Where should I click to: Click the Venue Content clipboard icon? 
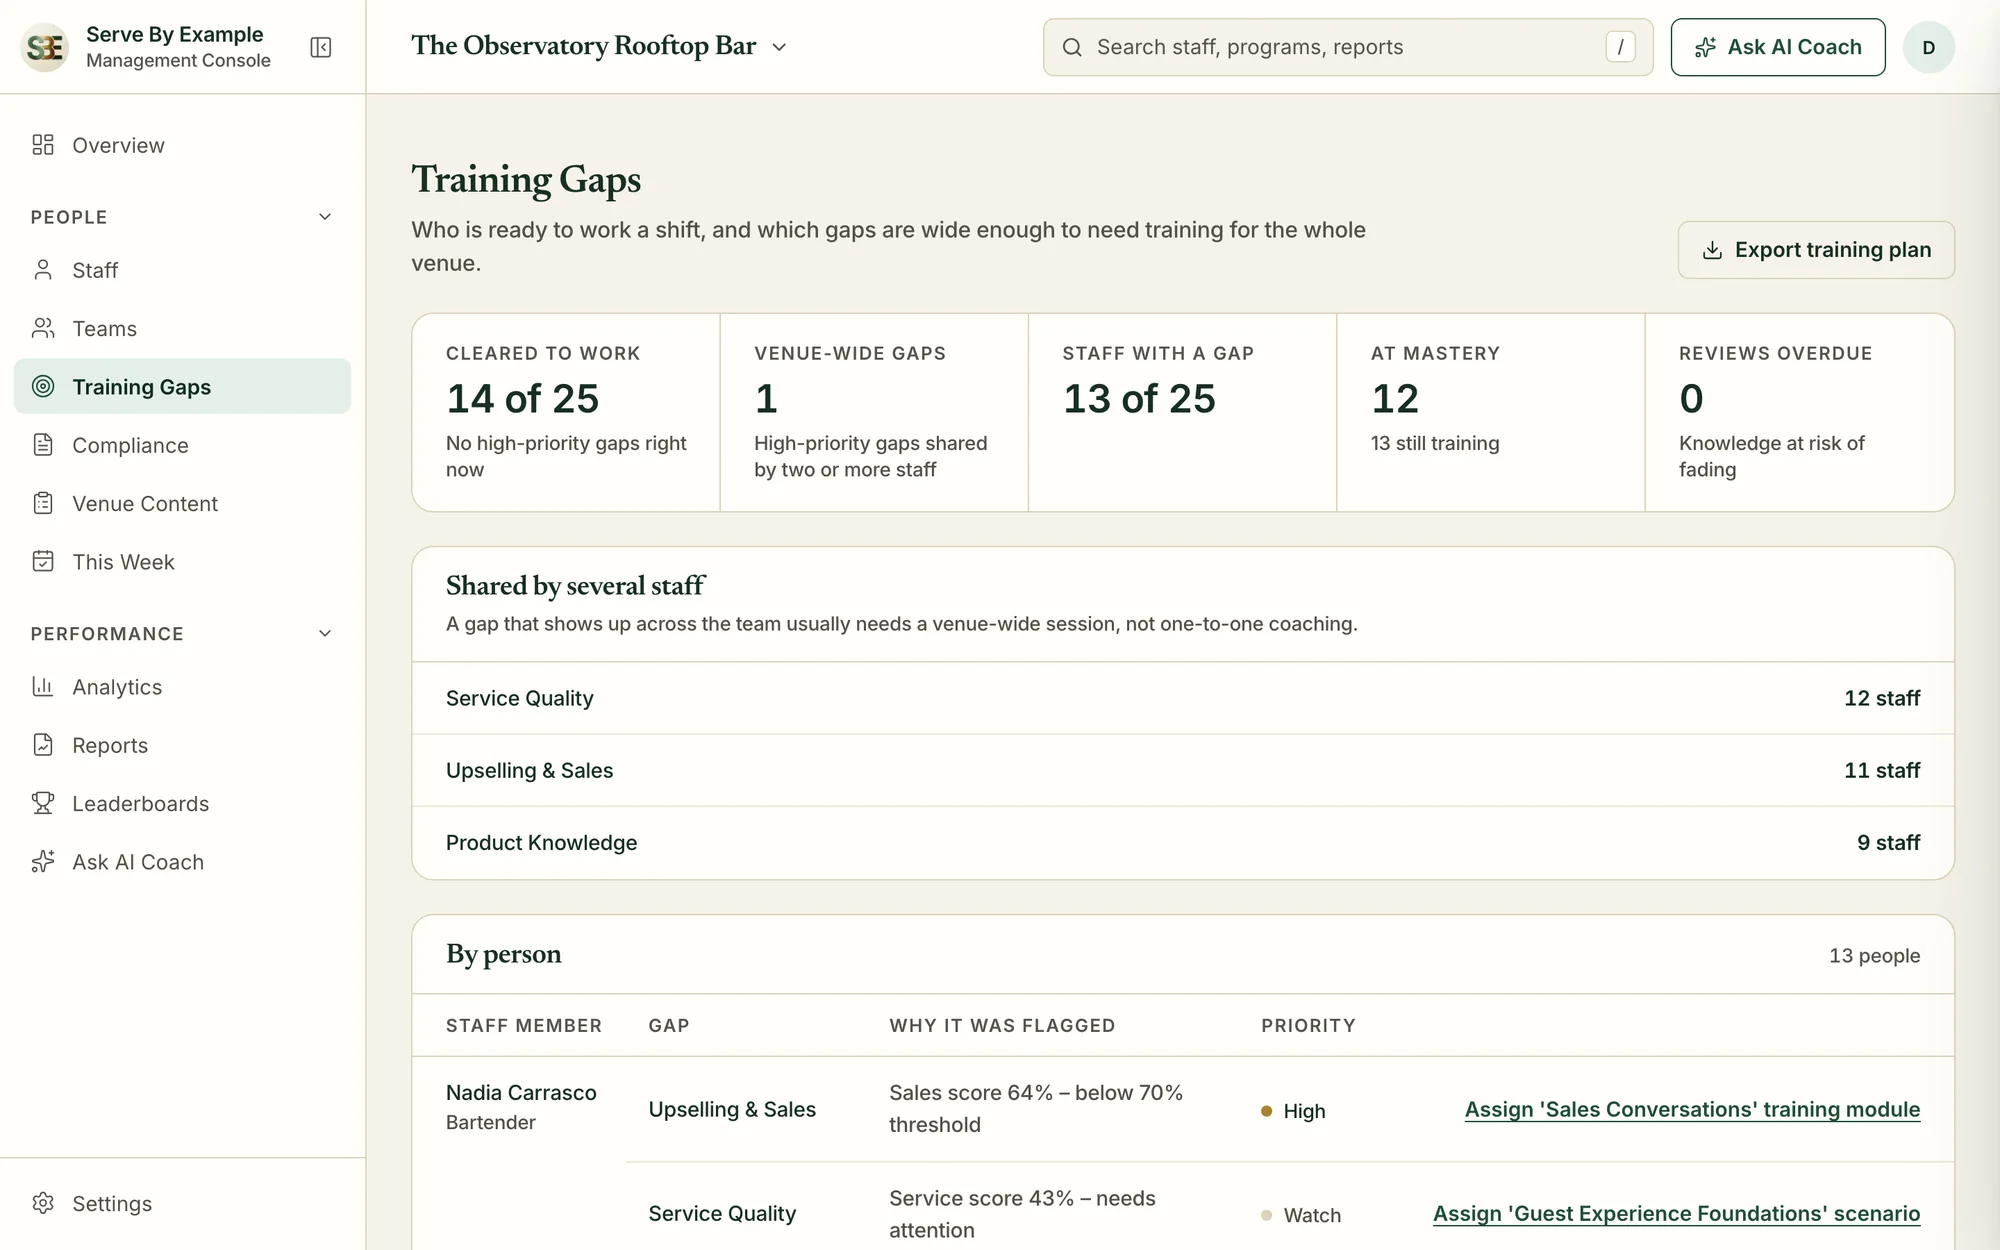click(43, 503)
